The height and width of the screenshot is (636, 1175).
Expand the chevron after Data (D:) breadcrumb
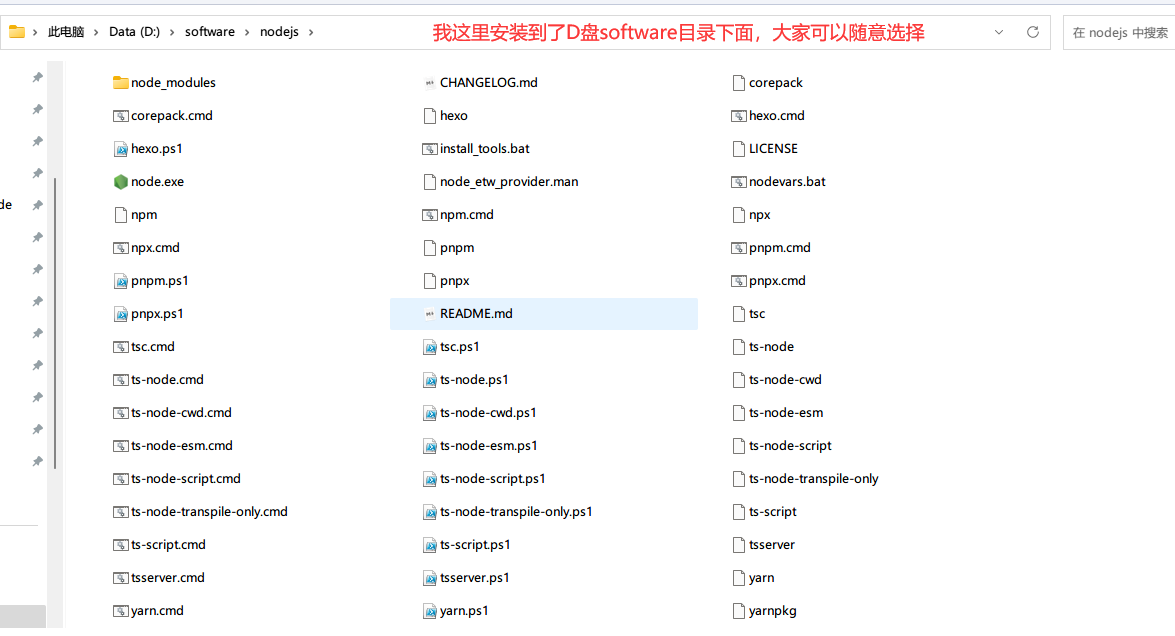point(172,32)
